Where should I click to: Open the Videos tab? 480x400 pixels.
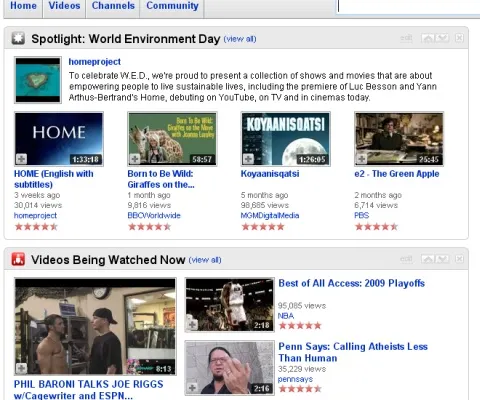tap(64, 6)
